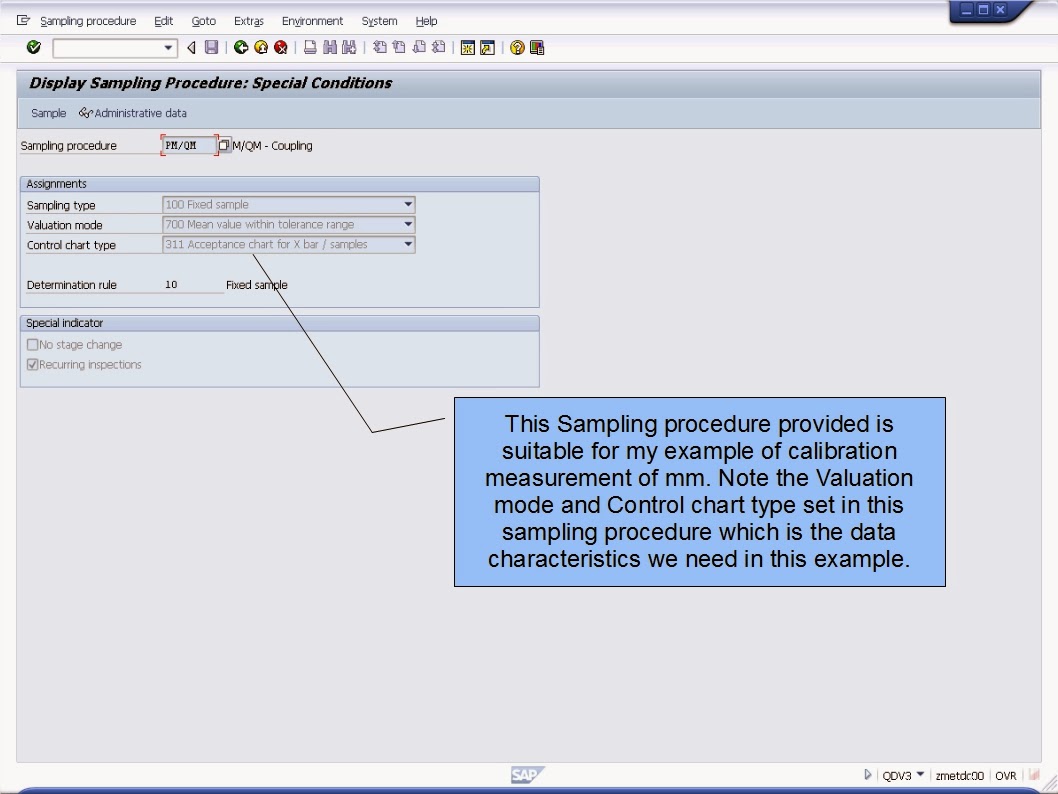
Task: Open the Control chart type dropdown
Action: [x=408, y=244]
